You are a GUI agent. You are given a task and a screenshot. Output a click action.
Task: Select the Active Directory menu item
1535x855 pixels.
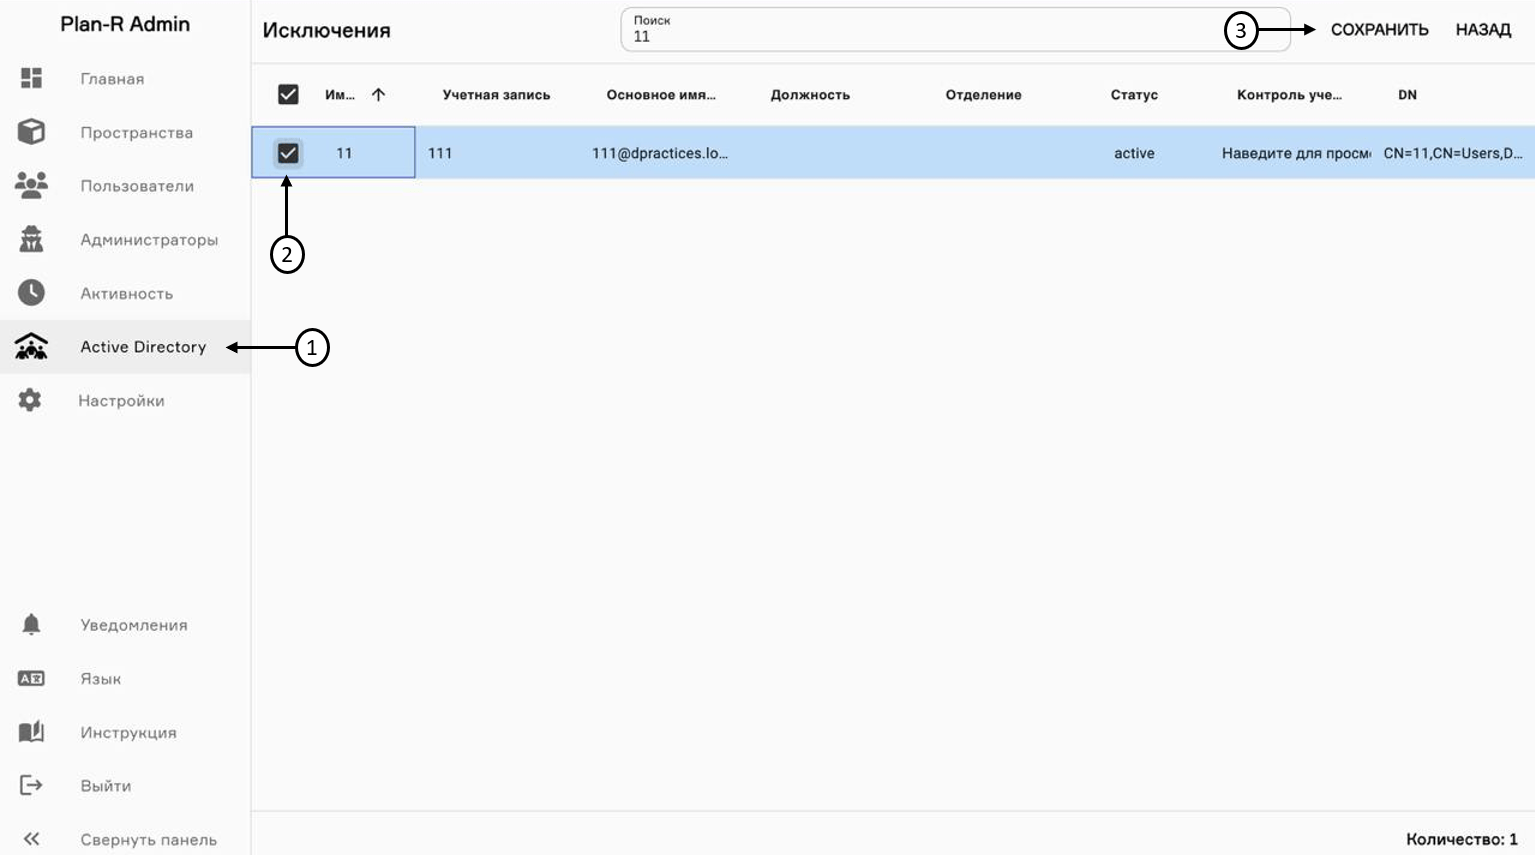(143, 347)
